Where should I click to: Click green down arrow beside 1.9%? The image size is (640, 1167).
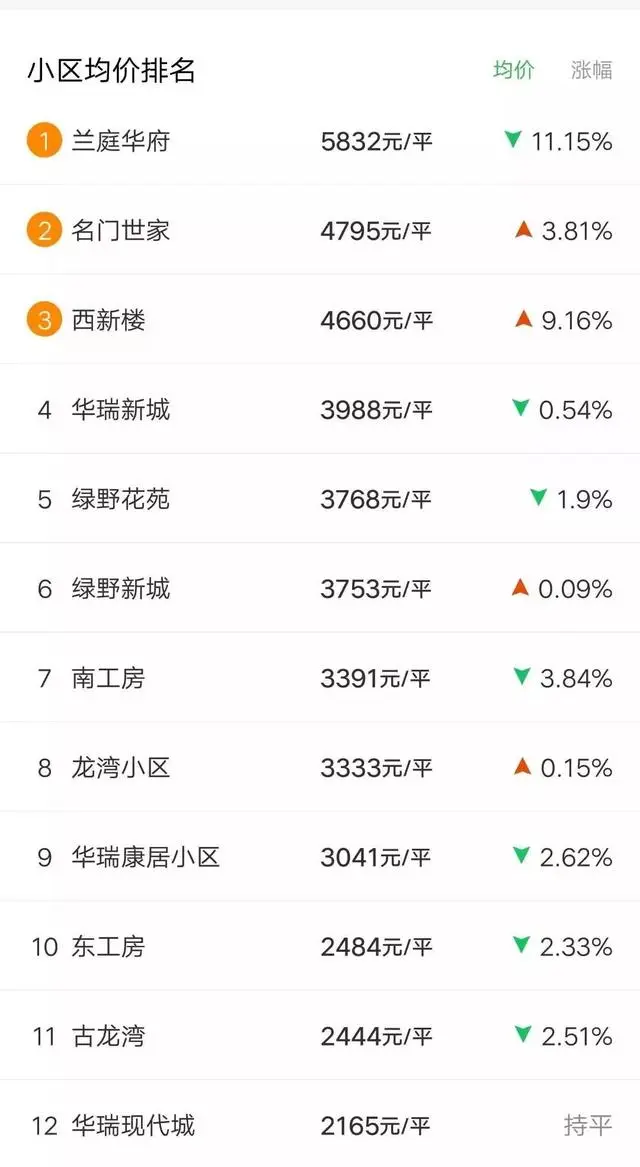click(538, 497)
